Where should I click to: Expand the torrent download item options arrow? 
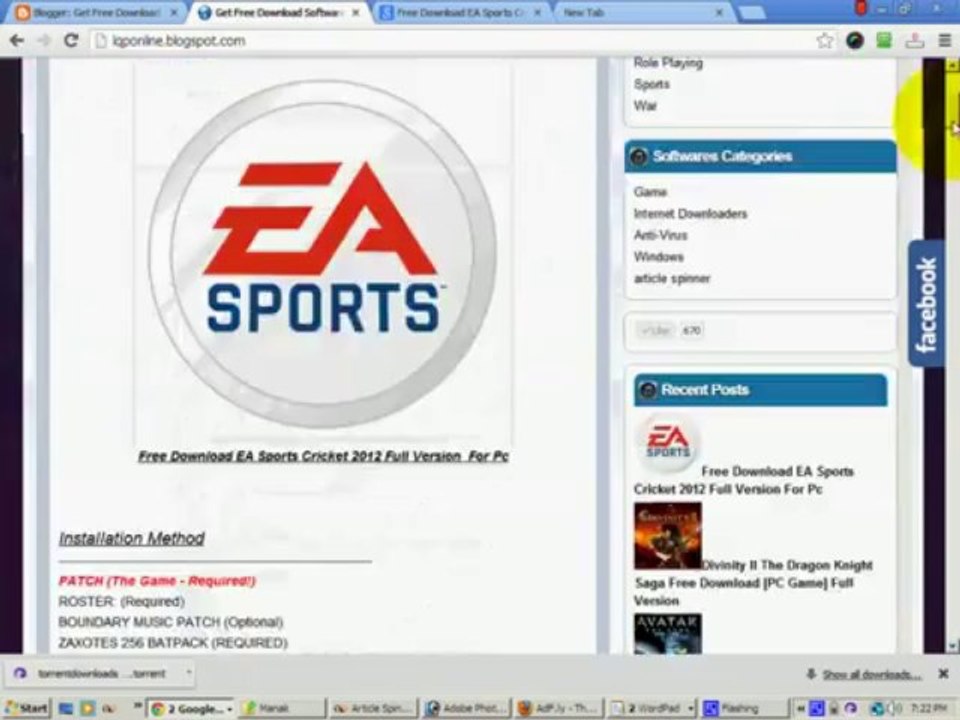(x=188, y=673)
